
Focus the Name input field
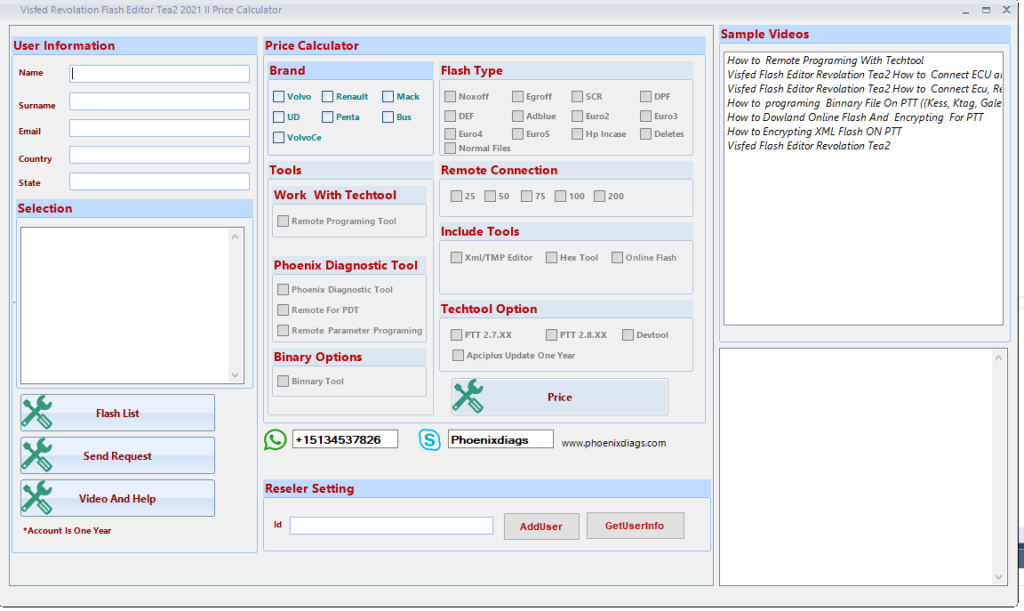click(x=159, y=74)
